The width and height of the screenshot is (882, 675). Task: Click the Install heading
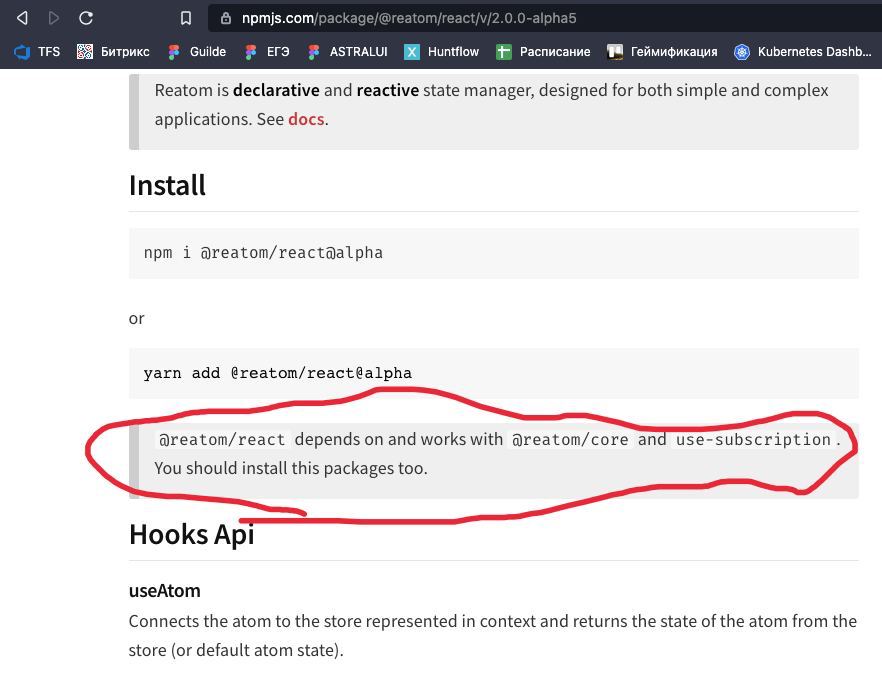pyautogui.click(x=167, y=185)
